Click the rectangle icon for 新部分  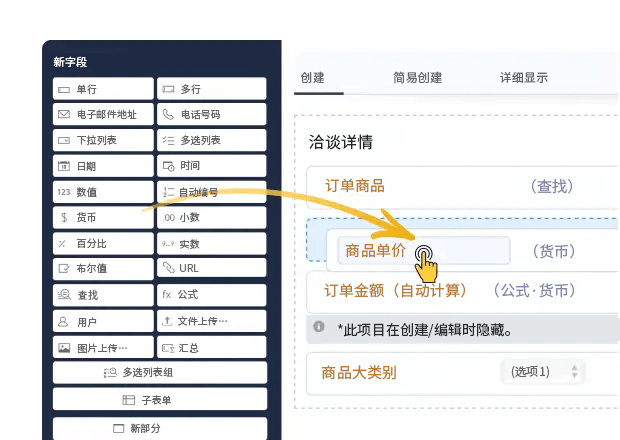pyautogui.click(x=119, y=428)
